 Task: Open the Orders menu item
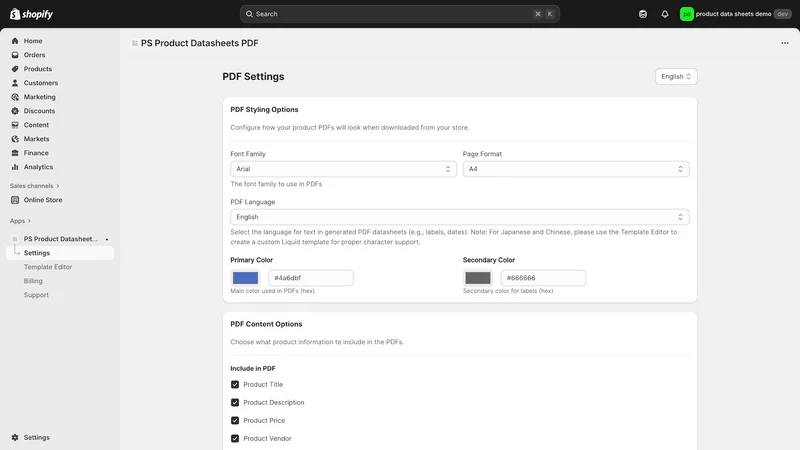(x=60, y=55)
